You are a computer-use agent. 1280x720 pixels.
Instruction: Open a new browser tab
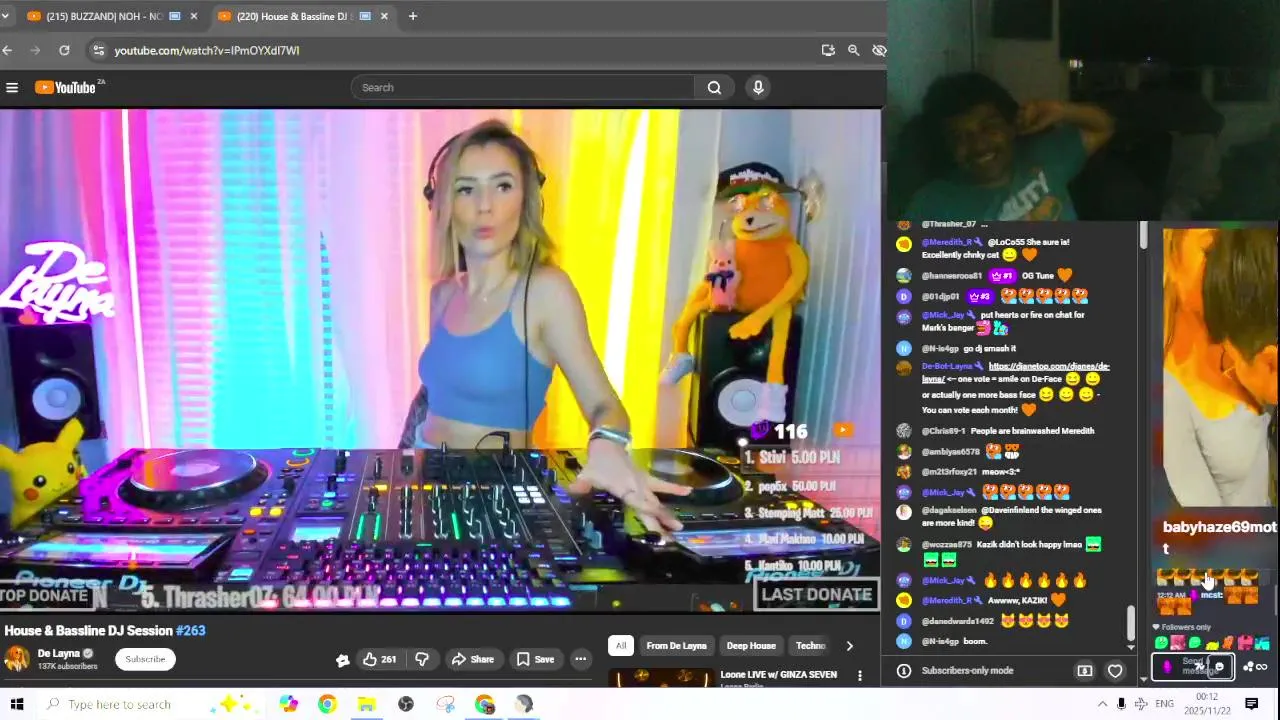(x=412, y=16)
